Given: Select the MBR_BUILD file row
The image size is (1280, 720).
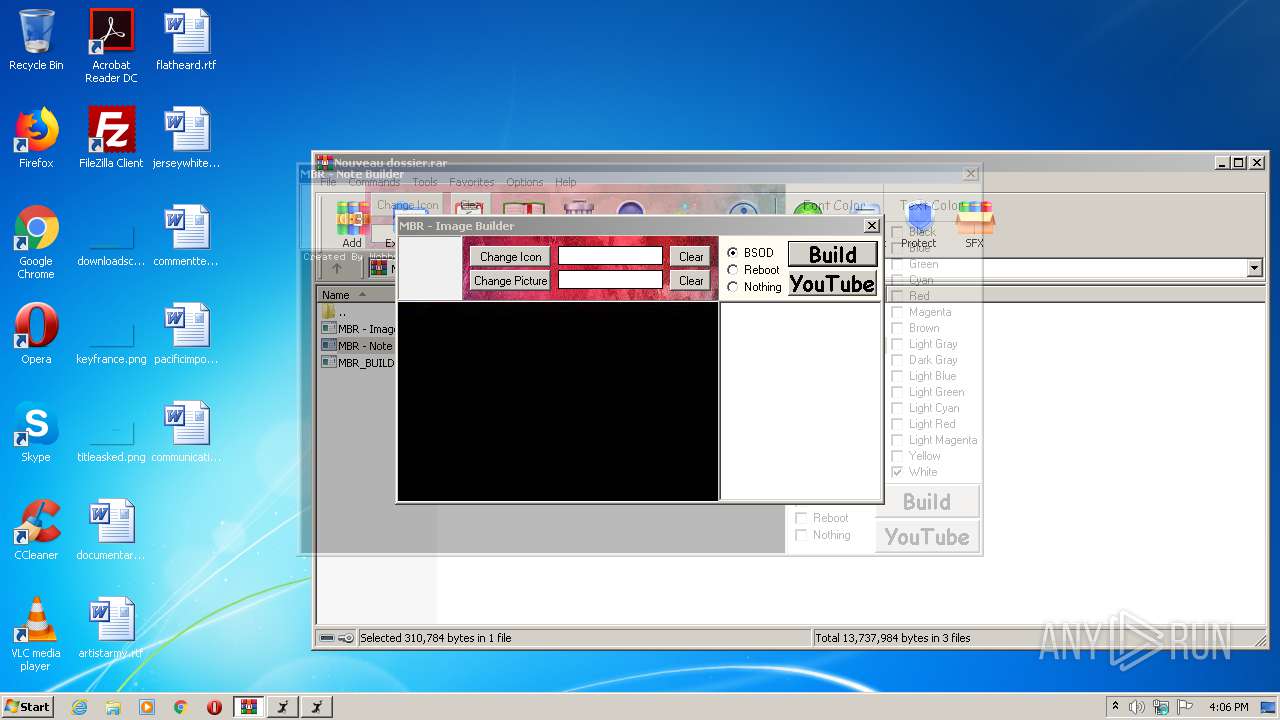Looking at the screenshot, I should 358,363.
